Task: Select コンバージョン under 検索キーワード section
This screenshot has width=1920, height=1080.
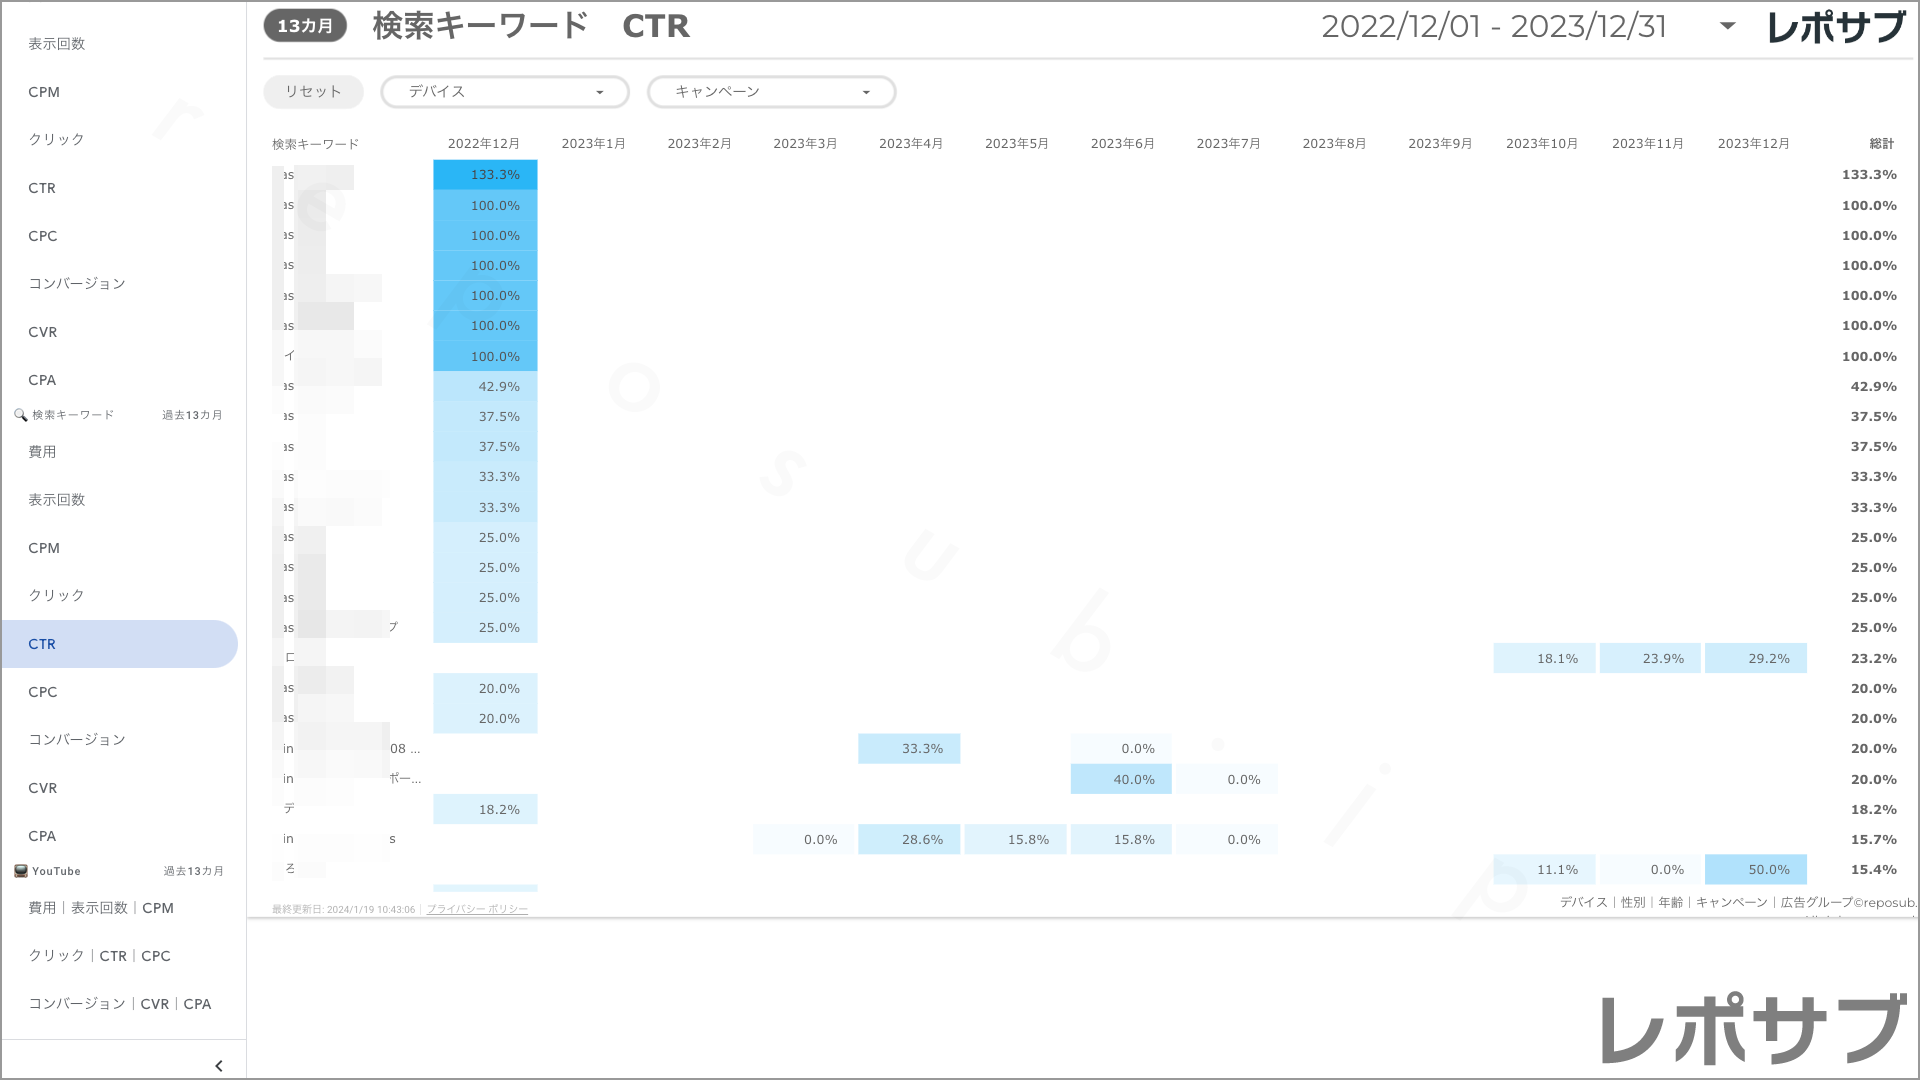Action: click(77, 739)
